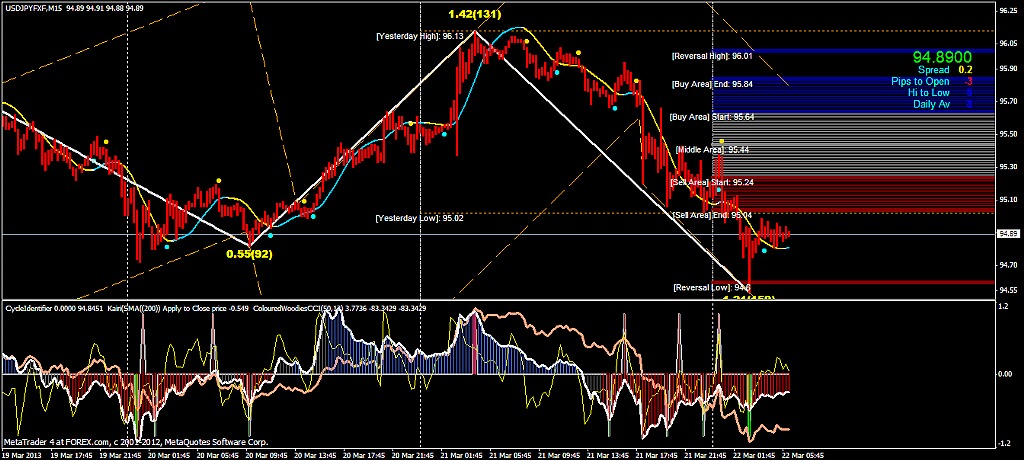Click the 20 Mar 09:45 time axis label
Viewport: 1024px width, 460px height.
click(x=266, y=455)
